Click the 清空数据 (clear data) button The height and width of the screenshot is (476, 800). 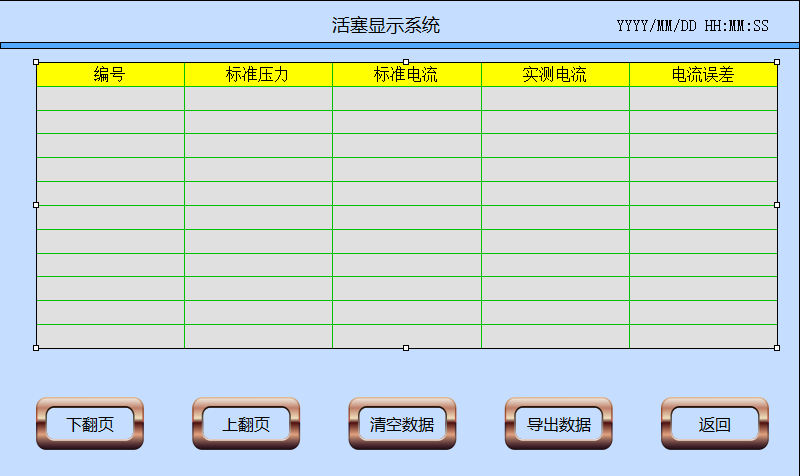[402, 424]
